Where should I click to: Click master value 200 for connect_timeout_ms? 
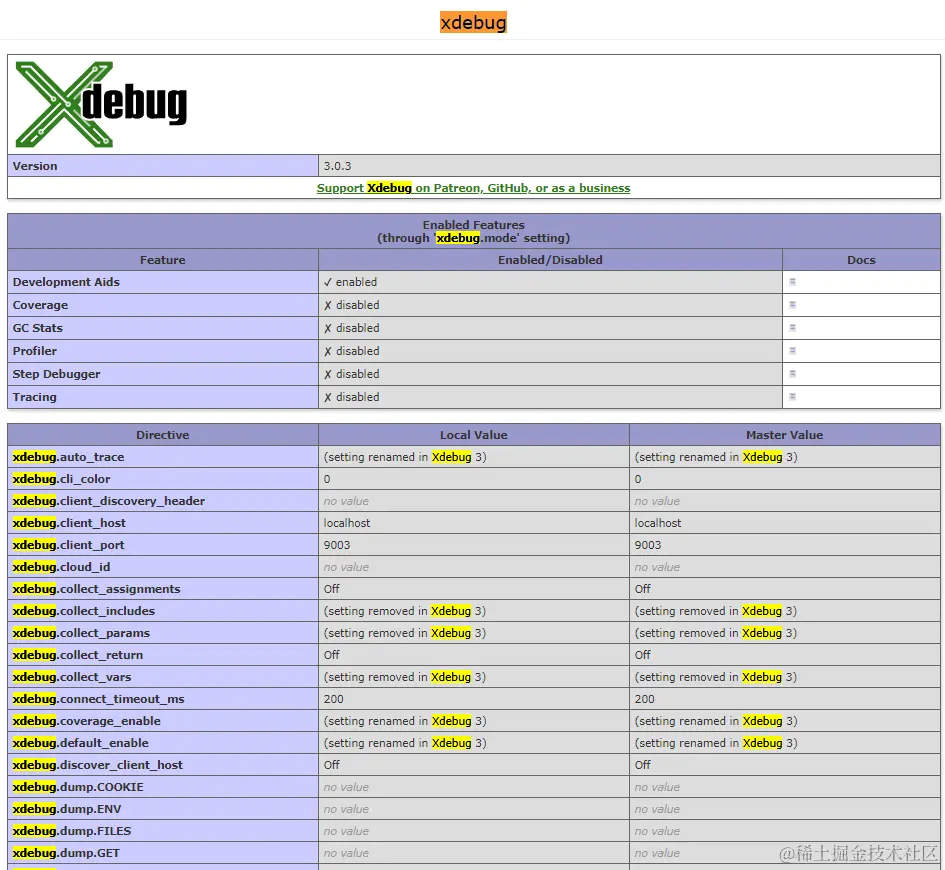644,699
